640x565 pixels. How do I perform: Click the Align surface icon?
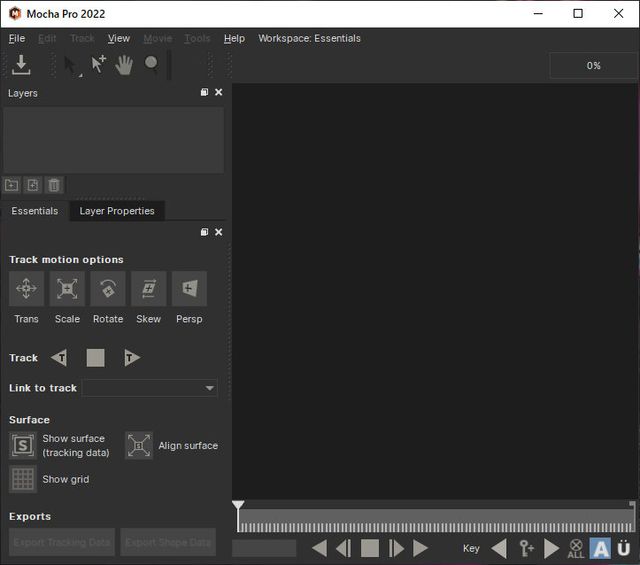pos(139,446)
